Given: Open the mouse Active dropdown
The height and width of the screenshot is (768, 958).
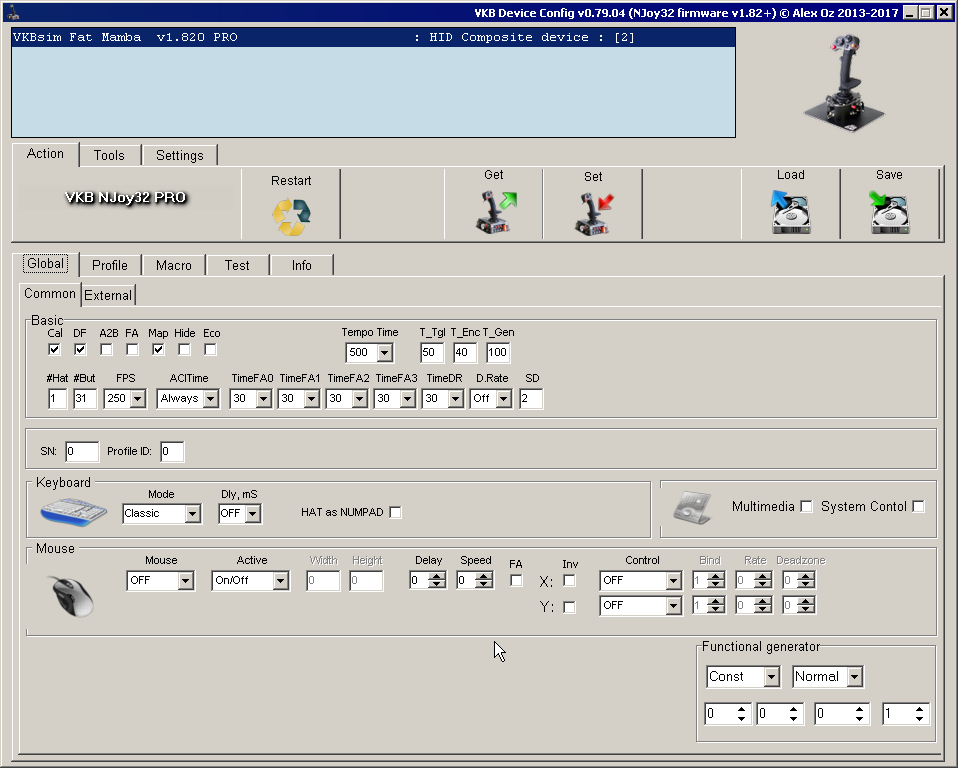Looking at the screenshot, I should point(280,580).
